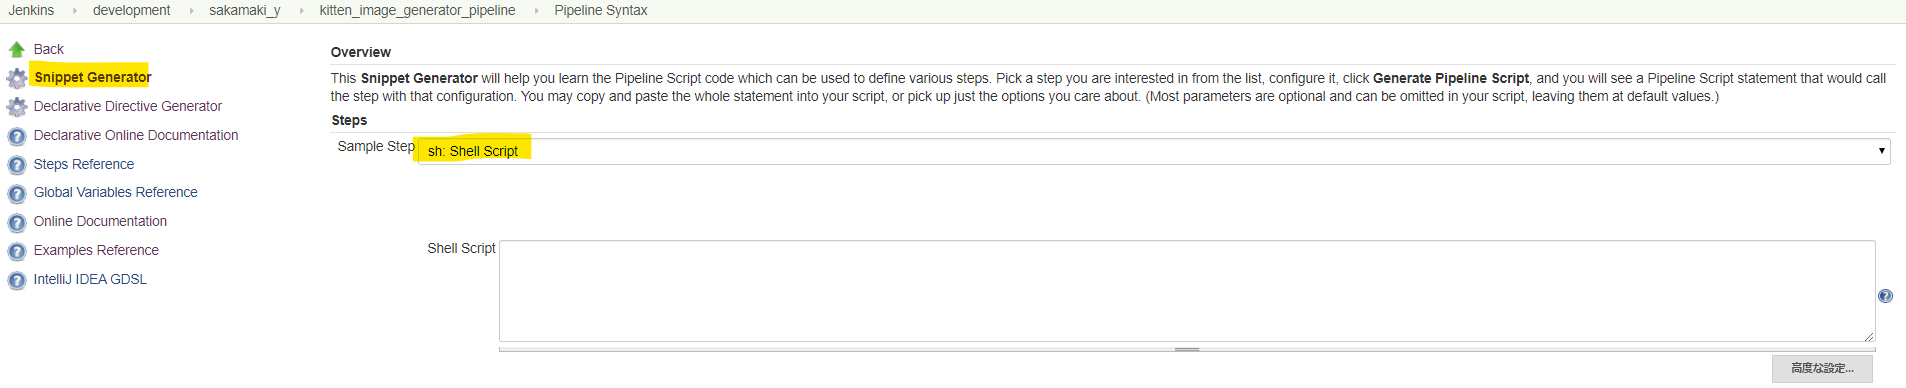1906x388 pixels.
Task: Go to kitten_image_generator_pipeline breadcrumb
Action: click(417, 10)
